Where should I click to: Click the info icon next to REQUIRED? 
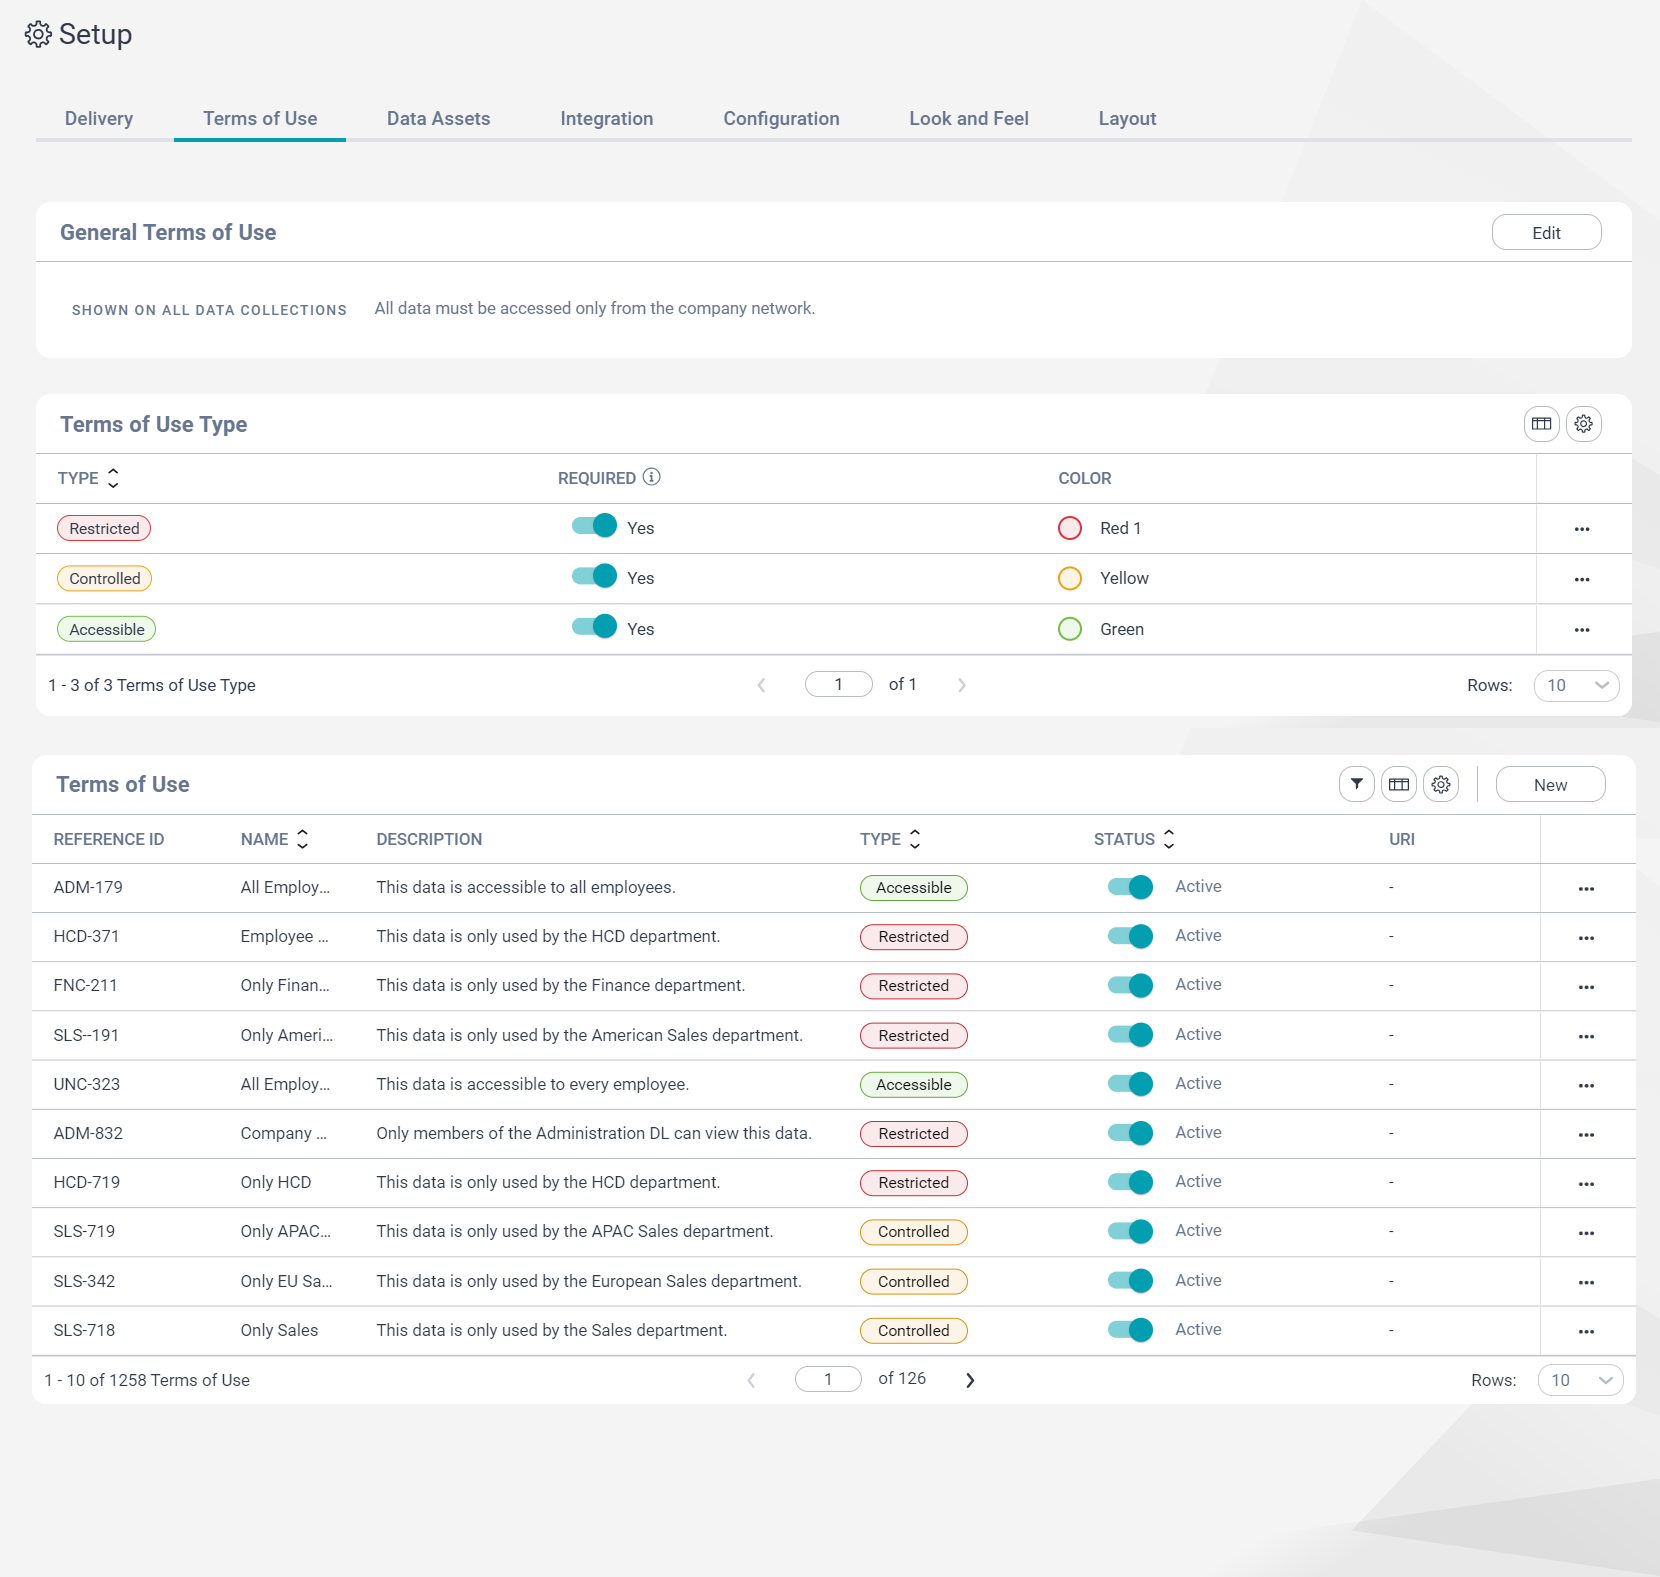(x=651, y=477)
